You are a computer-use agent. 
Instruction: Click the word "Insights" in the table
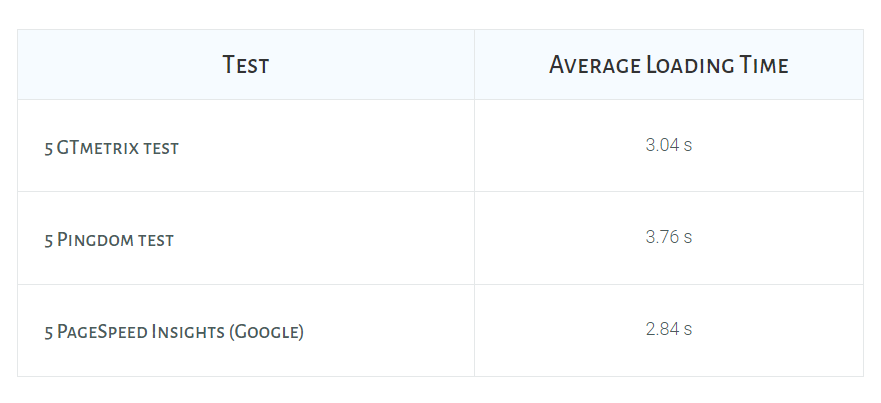(188, 332)
